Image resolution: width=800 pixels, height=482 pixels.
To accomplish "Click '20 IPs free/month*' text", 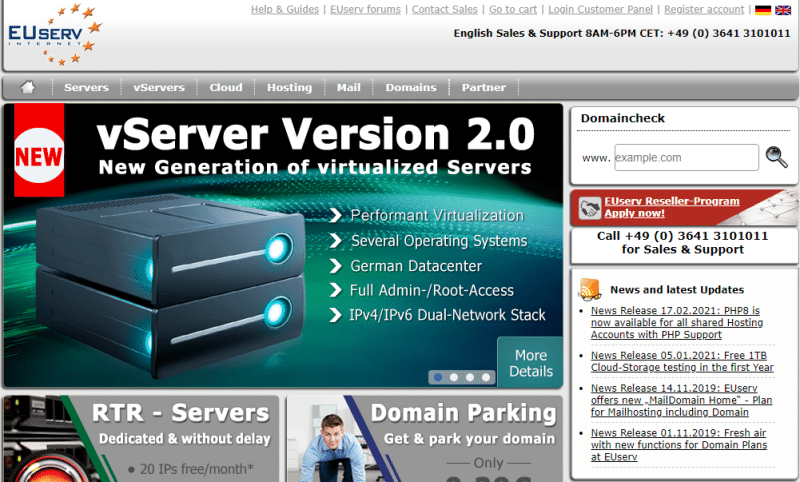I will tap(196, 469).
